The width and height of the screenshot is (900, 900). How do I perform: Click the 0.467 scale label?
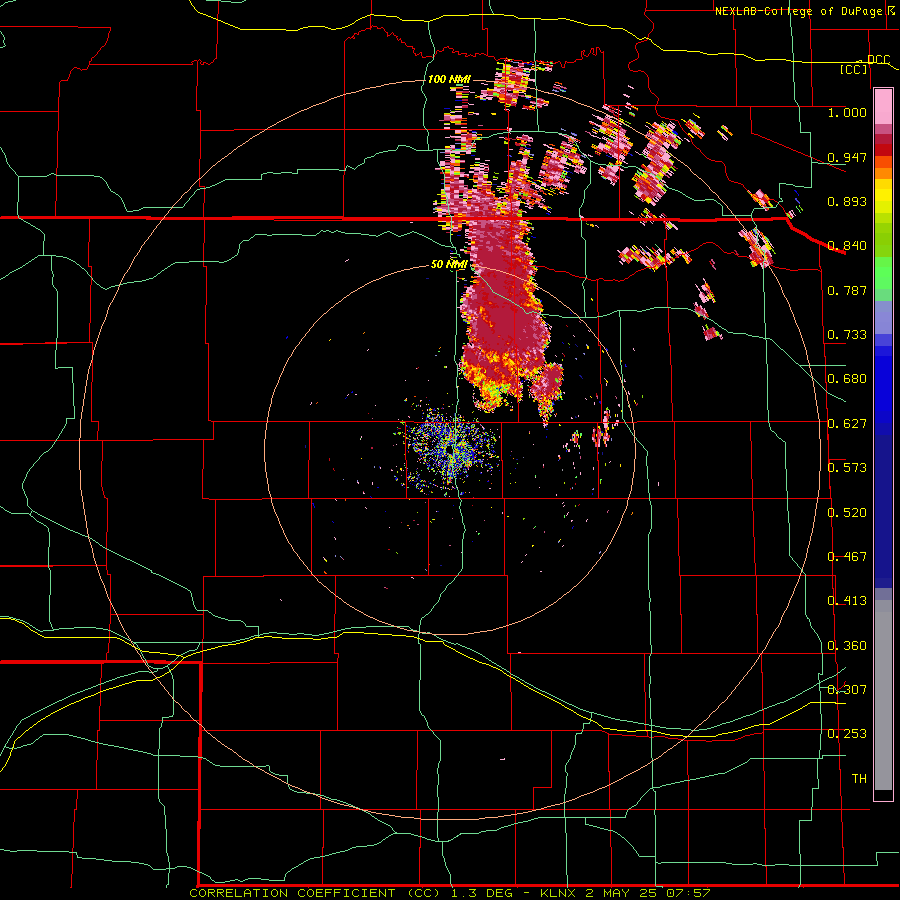tap(847, 557)
